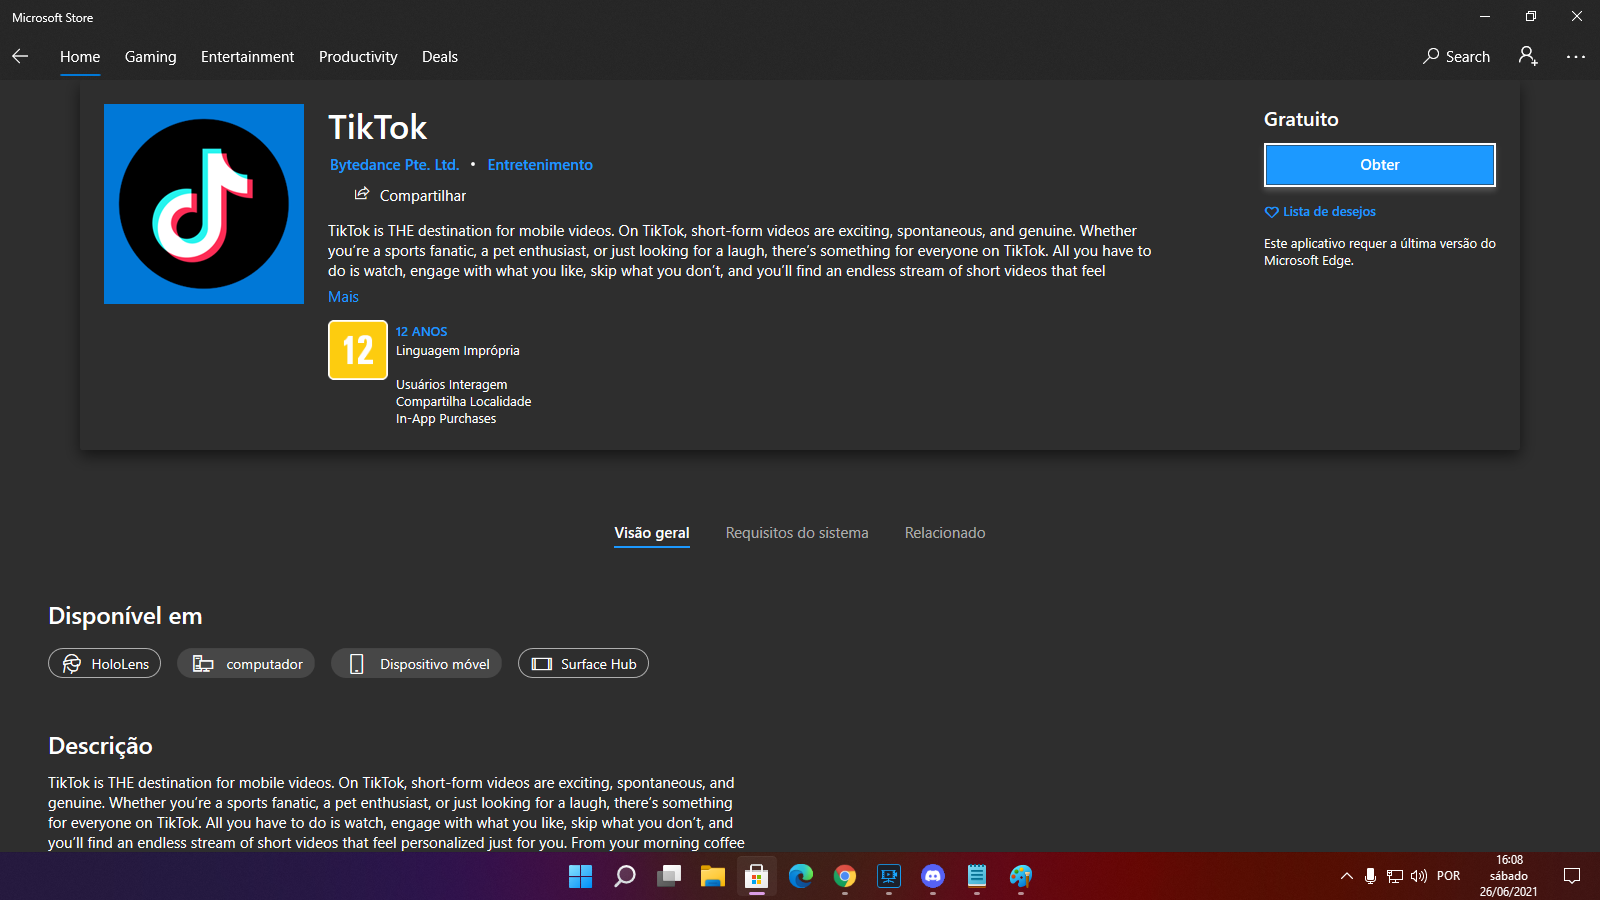Viewport: 1600px width, 900px height.
Task: Click the Surface Hub screen icon
Action: click(542, 664)
